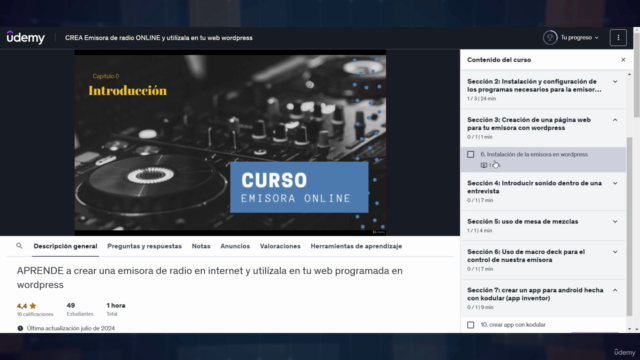
Task: Click the course title link in header
Action: (159, 38)
